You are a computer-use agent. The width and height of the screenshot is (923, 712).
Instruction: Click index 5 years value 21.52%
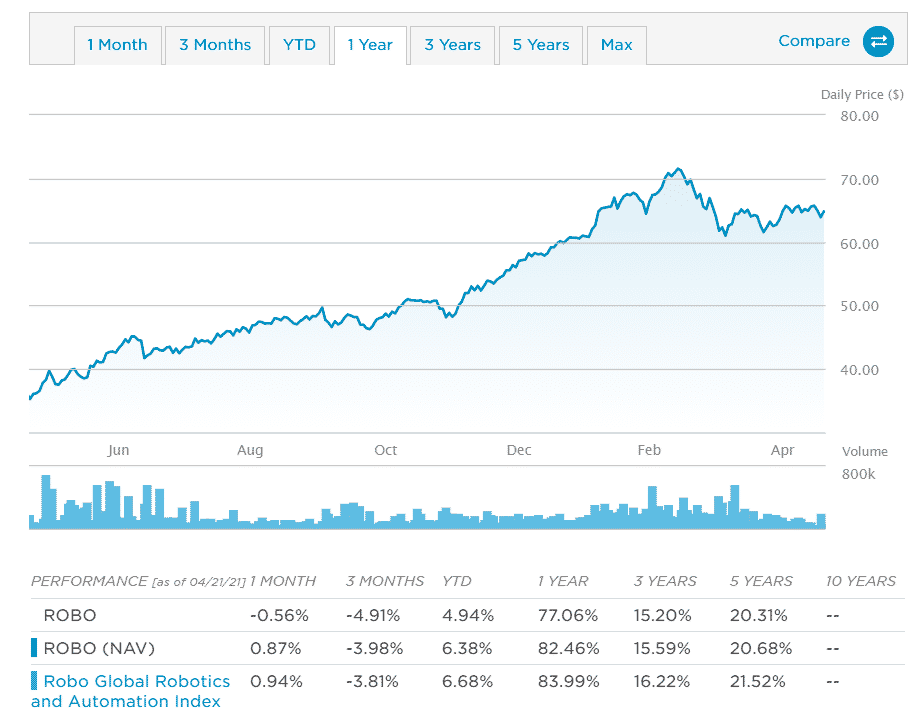(758, 681)
